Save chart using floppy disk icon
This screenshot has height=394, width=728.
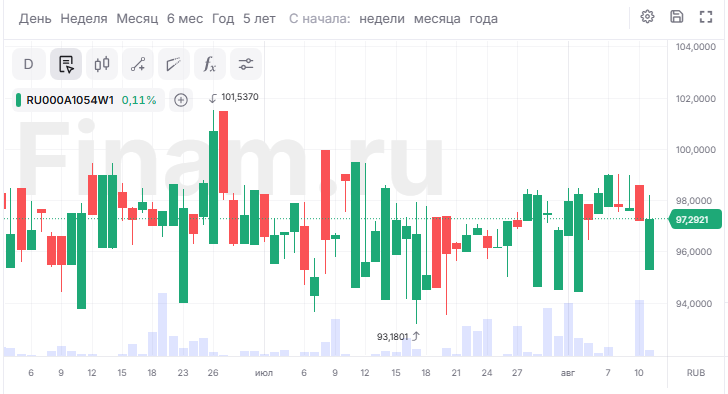pos(677,17)
